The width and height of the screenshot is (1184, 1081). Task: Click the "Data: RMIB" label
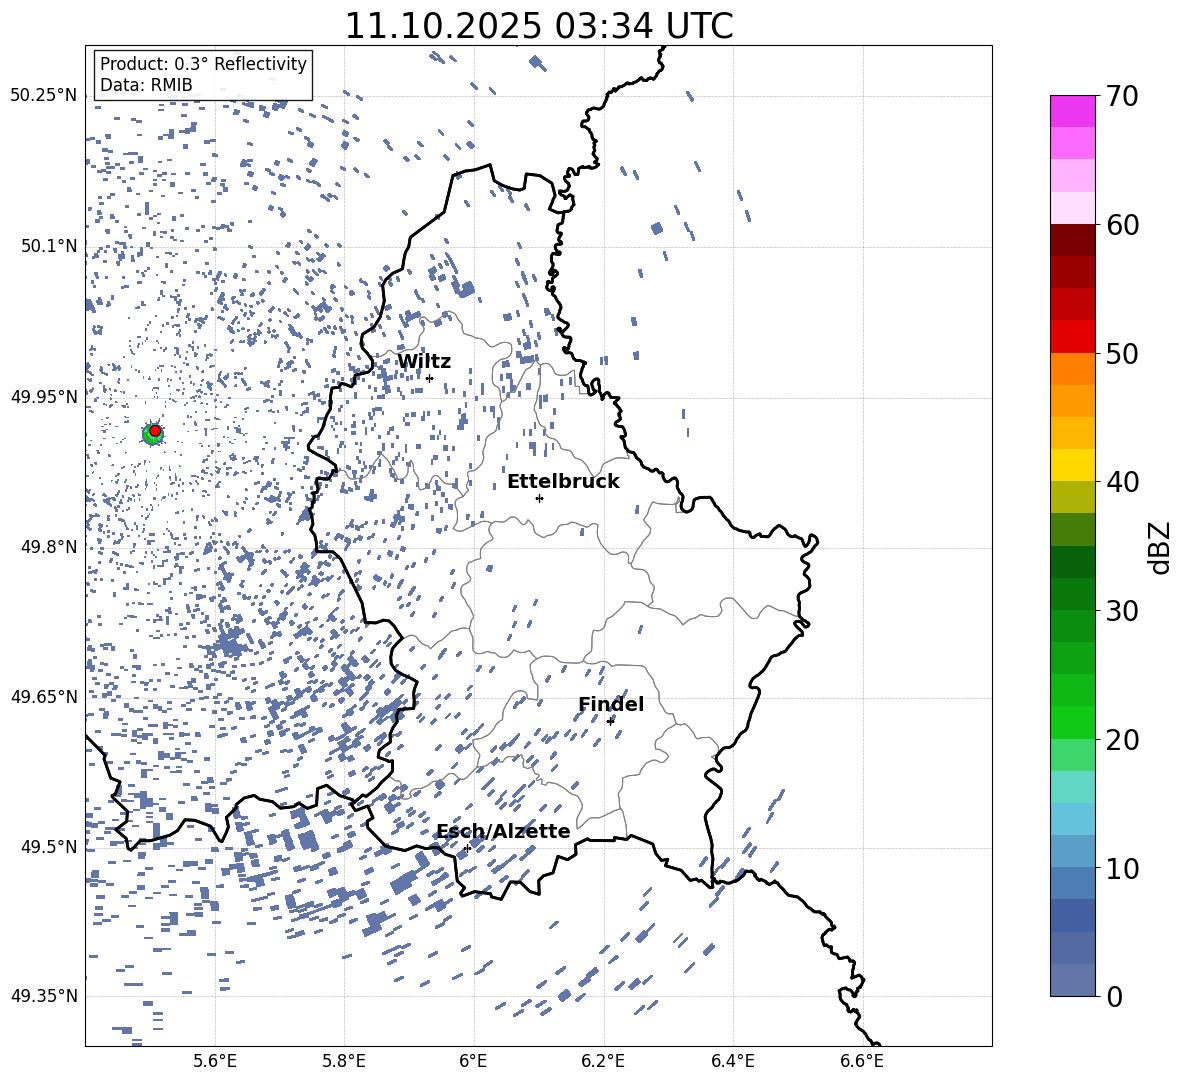(146, 85)
